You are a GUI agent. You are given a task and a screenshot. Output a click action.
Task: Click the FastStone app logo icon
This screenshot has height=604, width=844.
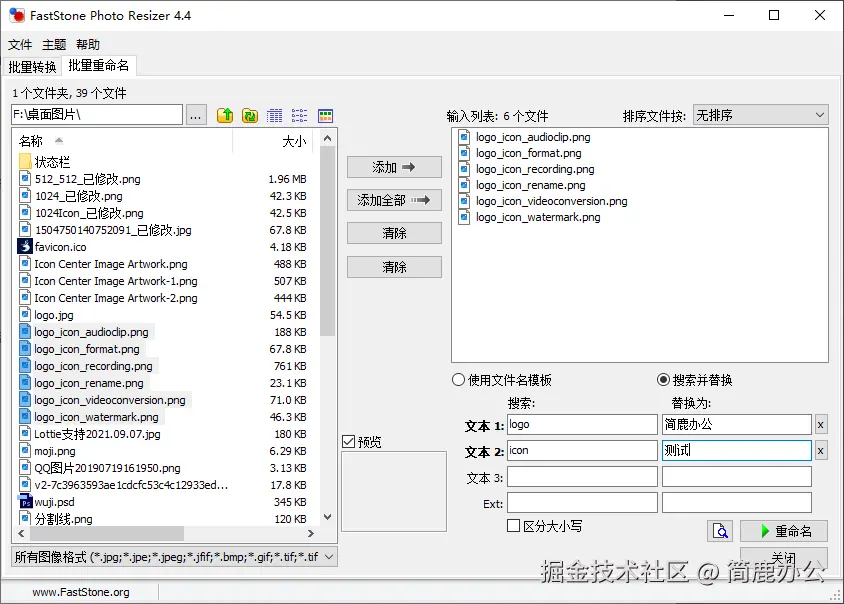tap(17, 15)
